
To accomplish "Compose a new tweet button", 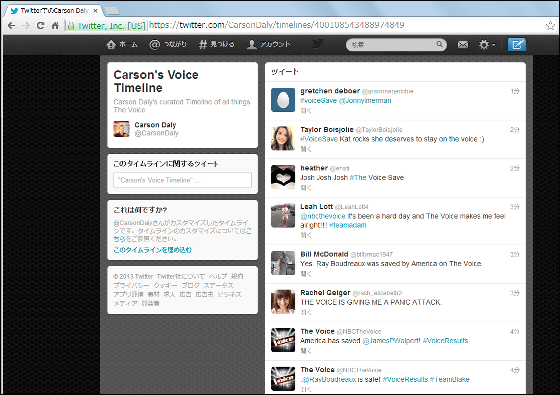I will point(517,45).
